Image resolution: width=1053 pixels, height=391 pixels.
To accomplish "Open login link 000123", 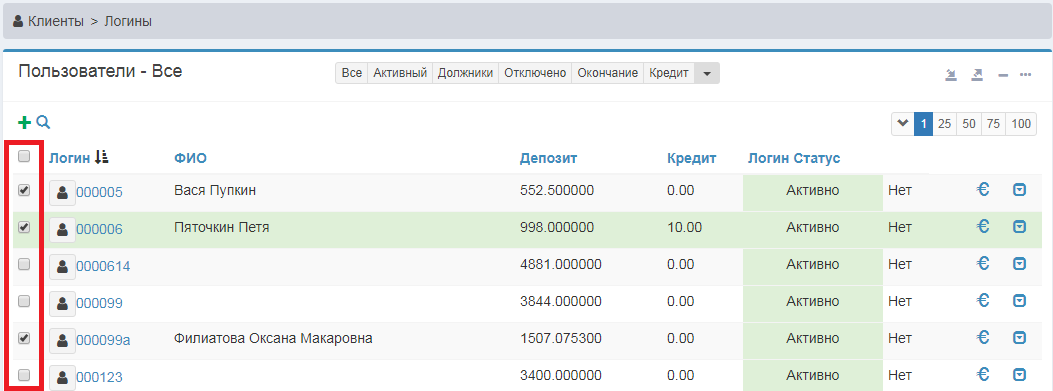I will (x=99, y=378).
